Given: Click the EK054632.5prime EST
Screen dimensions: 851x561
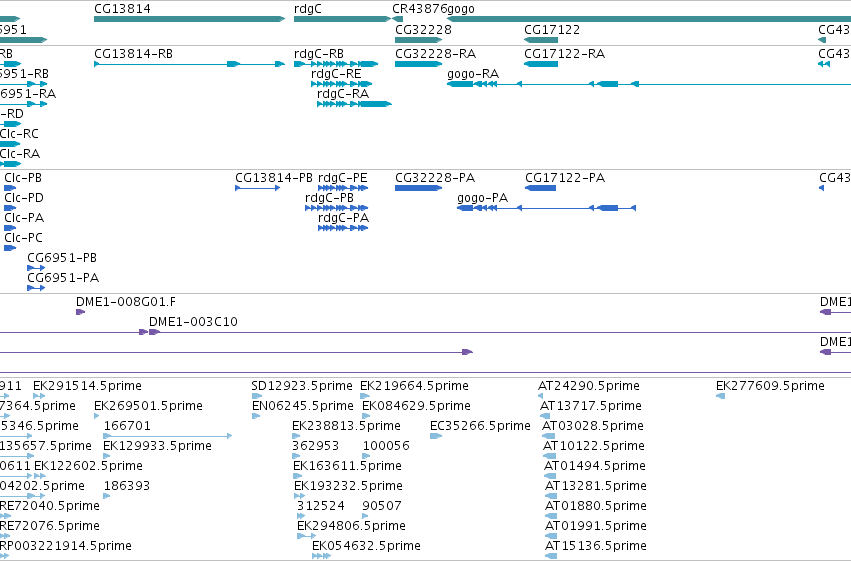Looking at the screenshot, I should tap(321, 556).
